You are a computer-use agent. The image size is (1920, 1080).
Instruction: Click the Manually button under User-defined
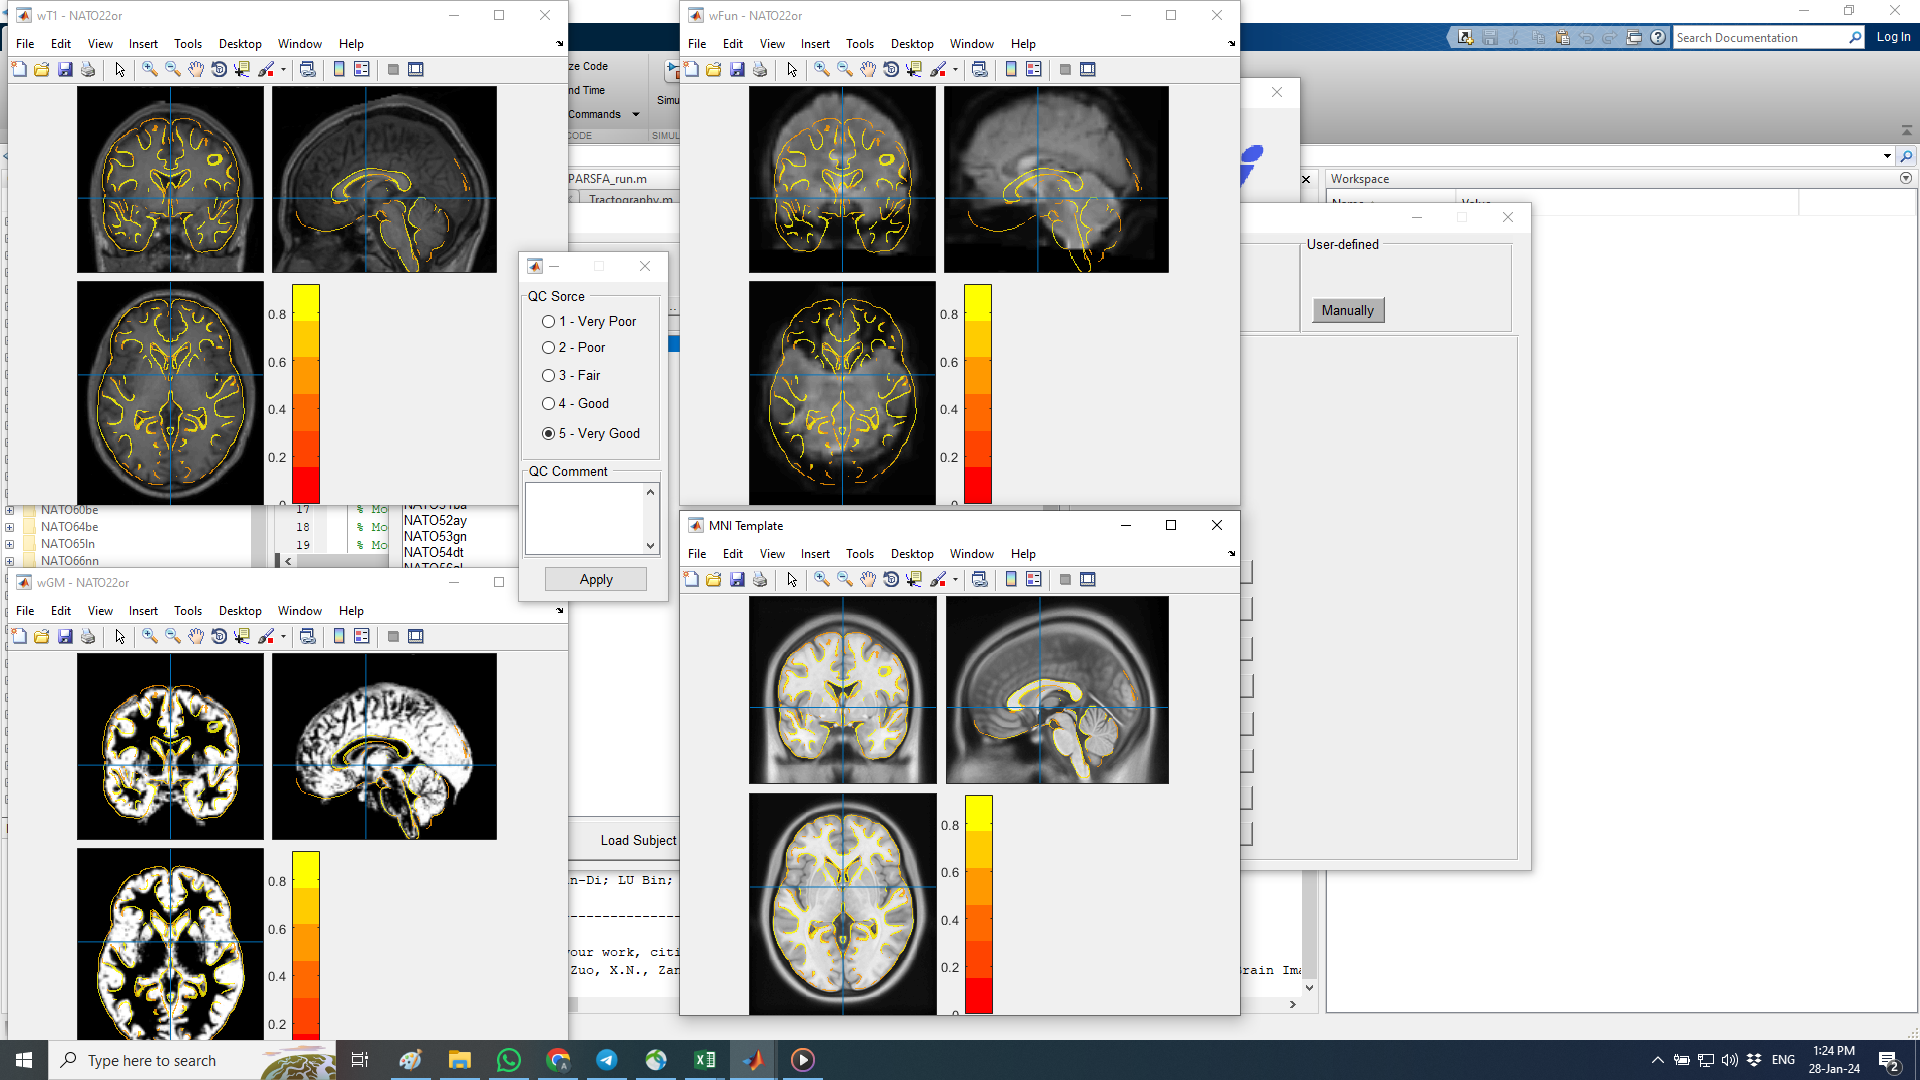pos(1348,310)
